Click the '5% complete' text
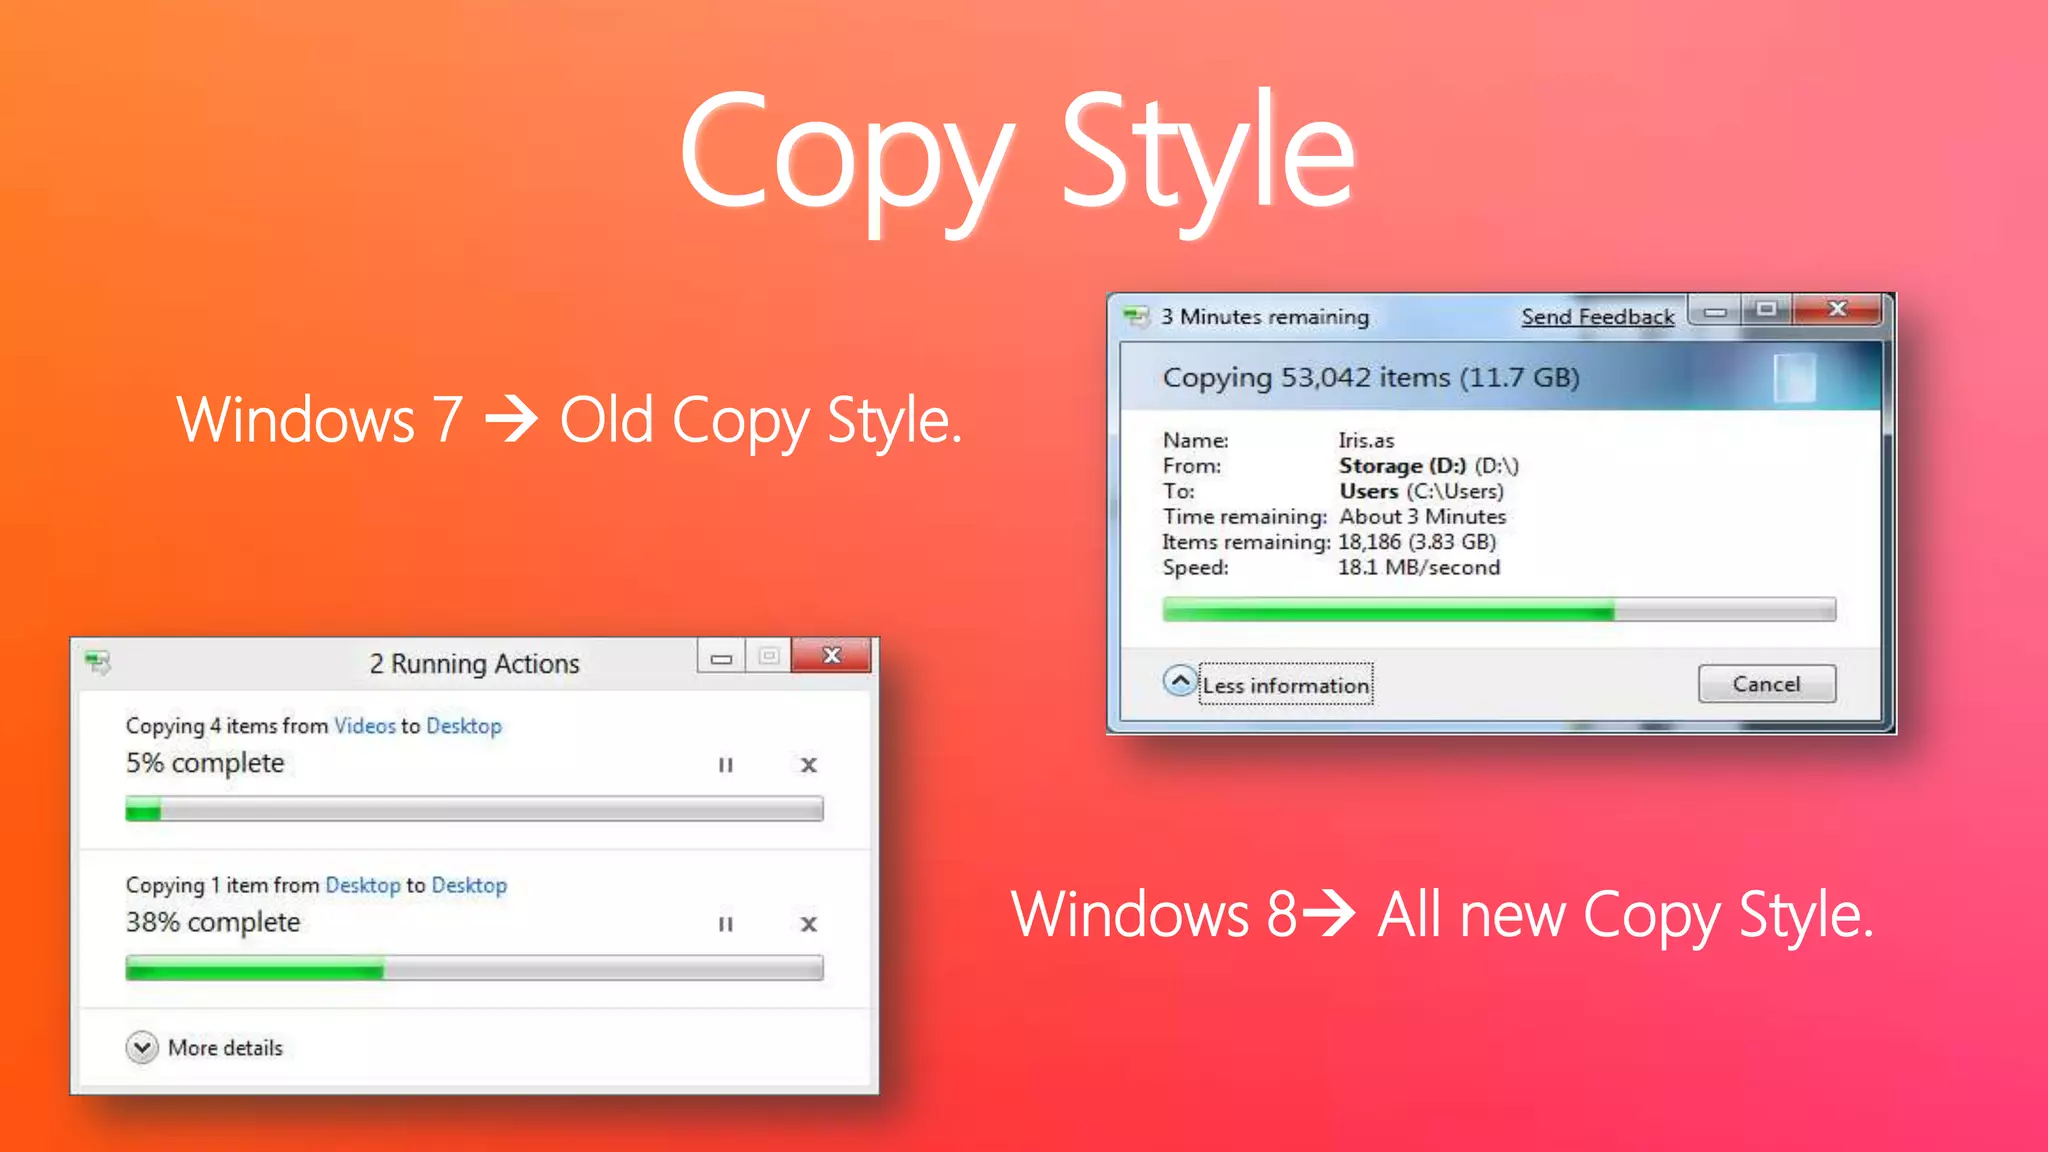Screen dimensions: 2048x1152 (x=205, y=764)
